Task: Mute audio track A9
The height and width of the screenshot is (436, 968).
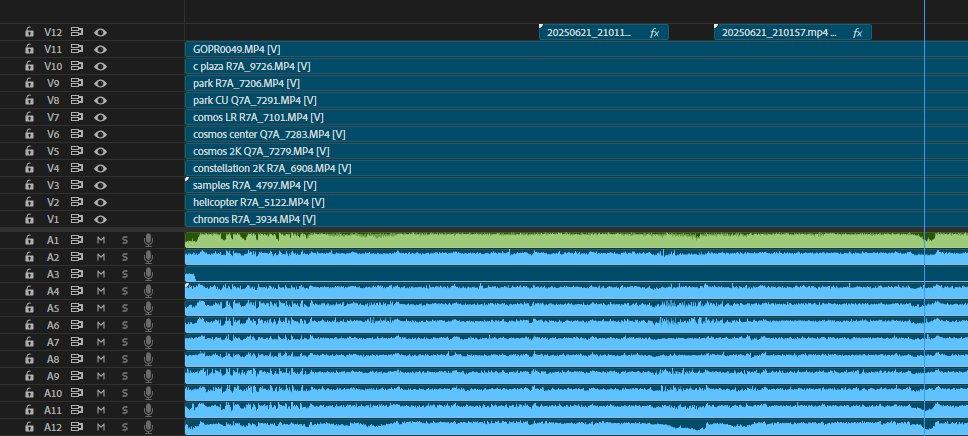Action: point(101,375)
